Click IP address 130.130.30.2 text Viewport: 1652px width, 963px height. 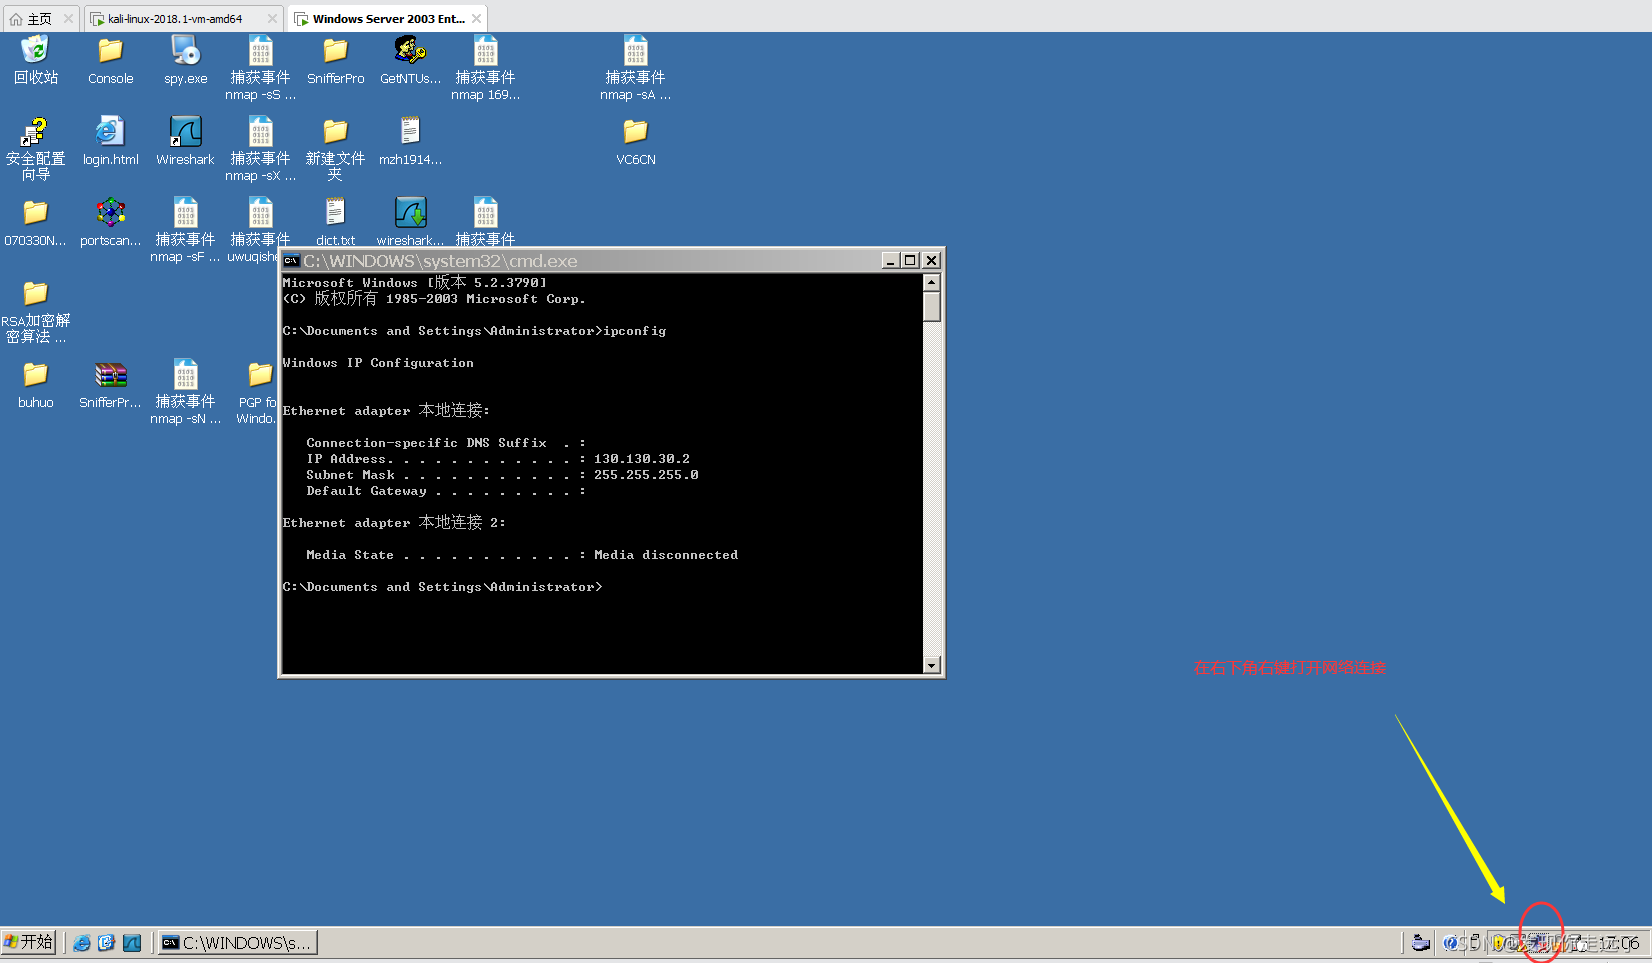pos(642,459)
